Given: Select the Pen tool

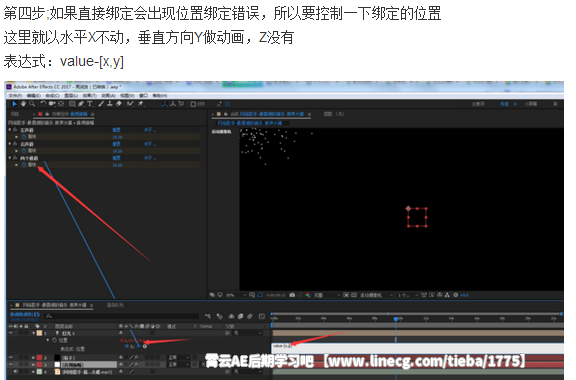Looking at the screenshot, I should 81,104.
